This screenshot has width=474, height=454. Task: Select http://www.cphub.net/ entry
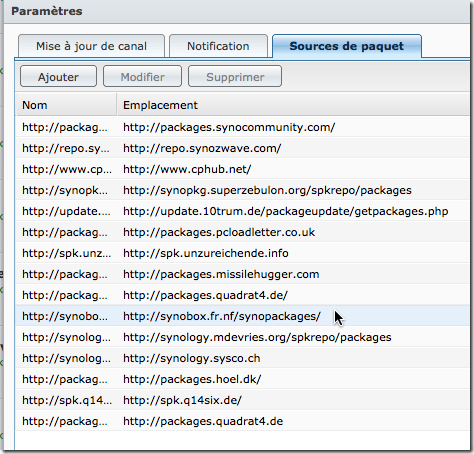coord(242,169)
